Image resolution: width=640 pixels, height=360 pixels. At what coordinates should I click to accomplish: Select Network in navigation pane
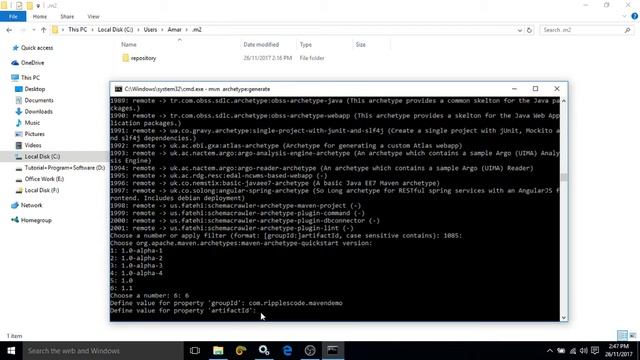tap(31, 205)
